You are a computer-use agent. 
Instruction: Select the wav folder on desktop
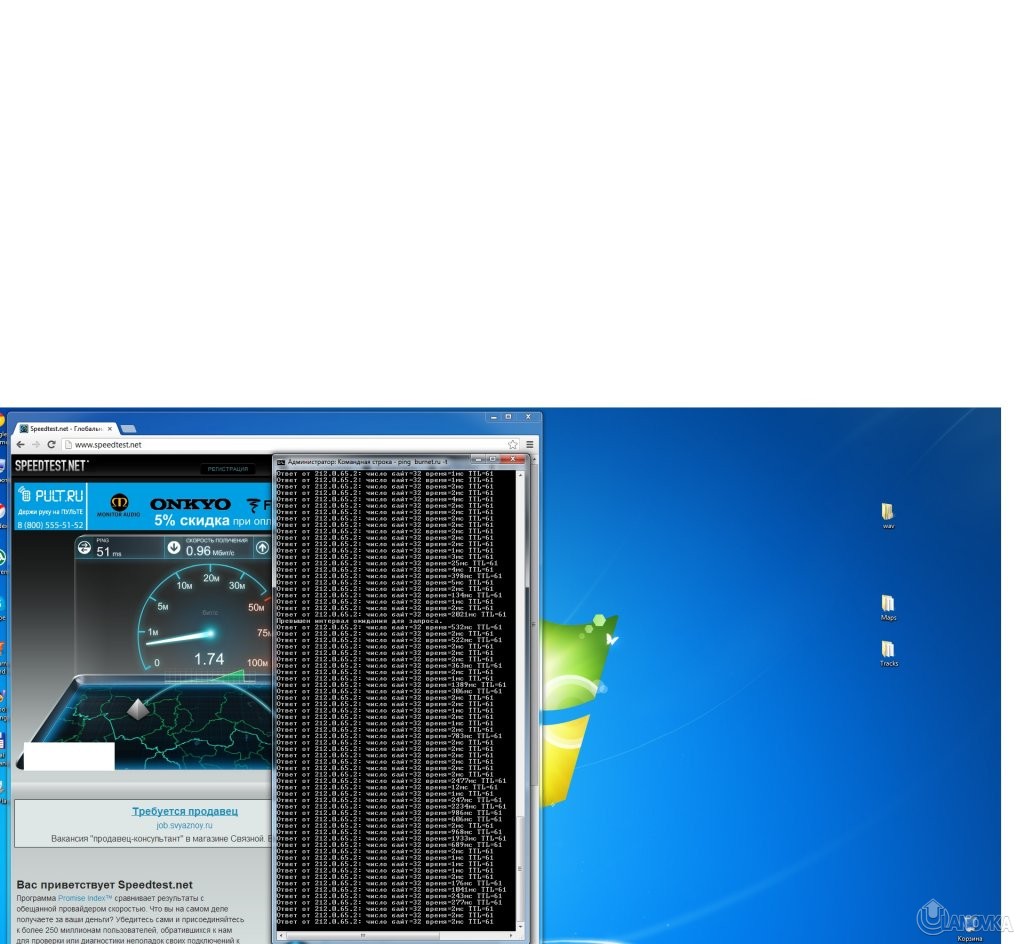888,516
